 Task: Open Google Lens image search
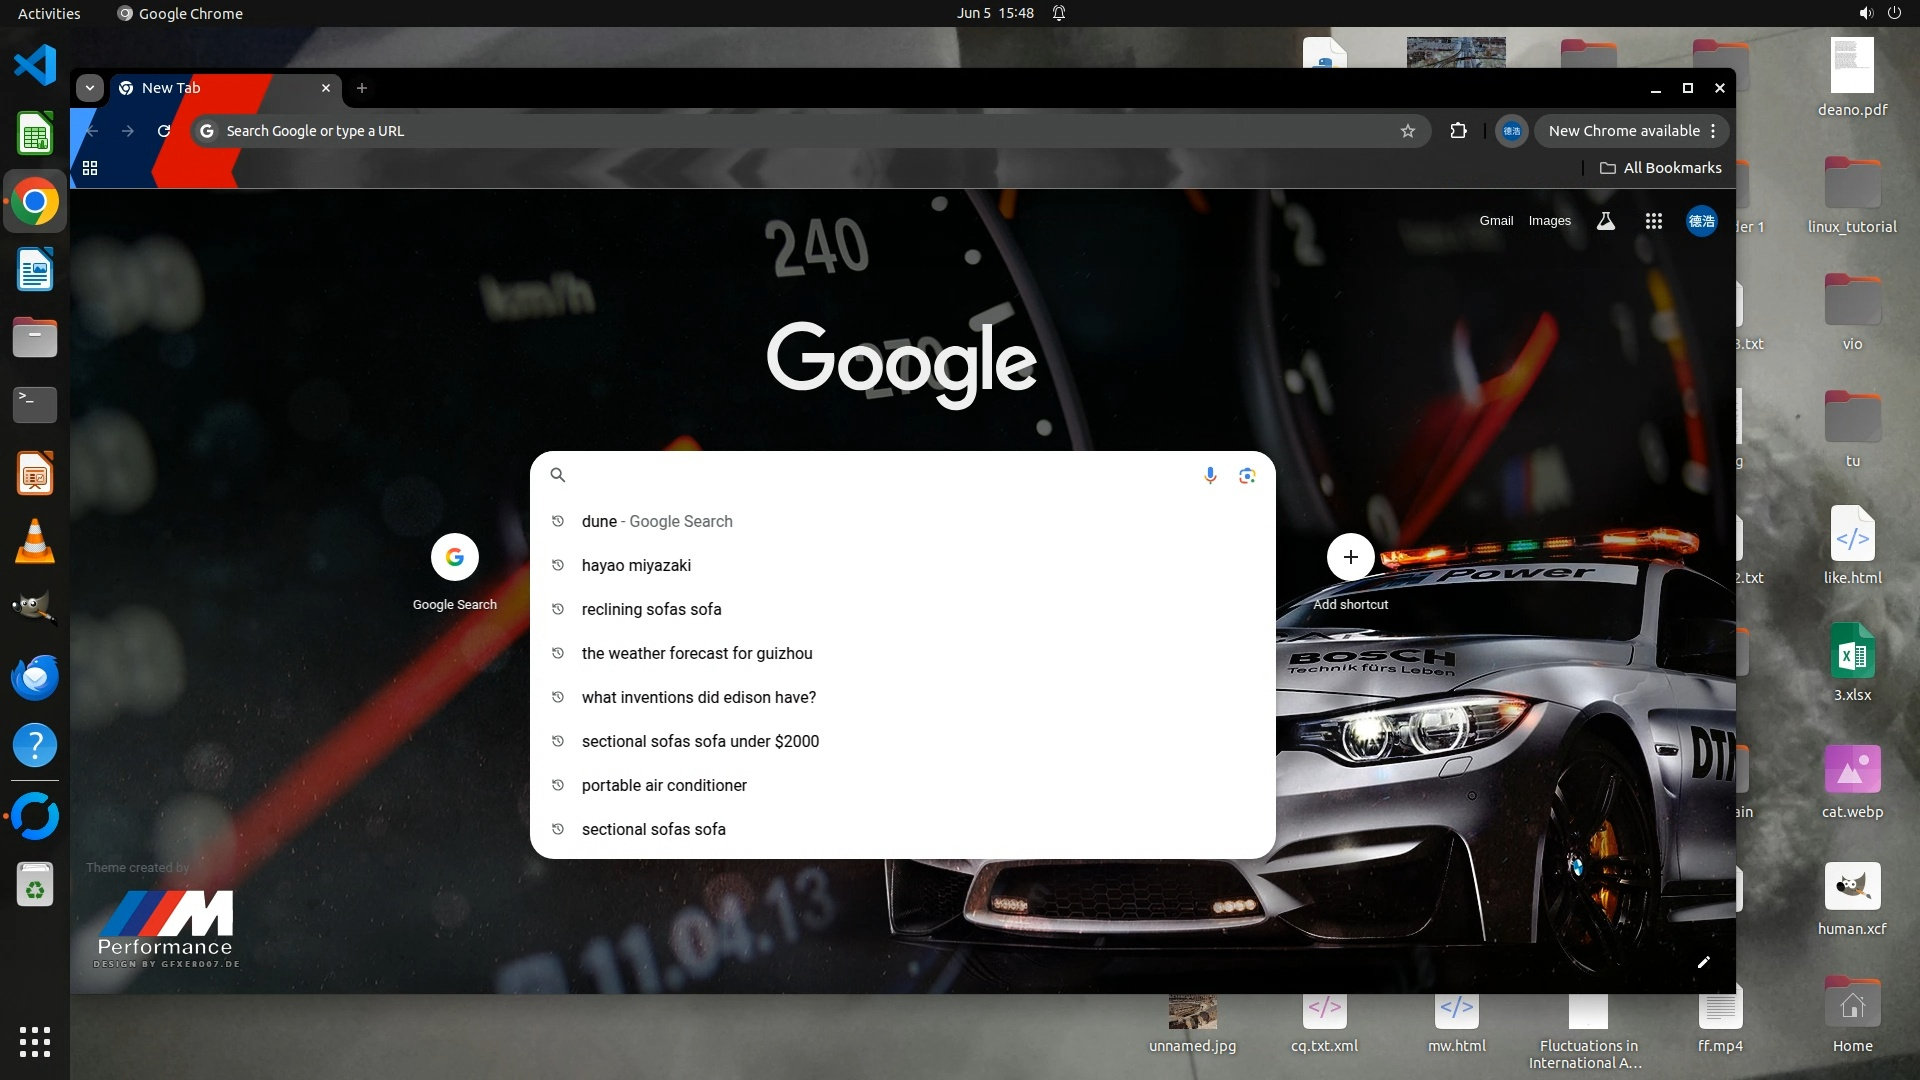pyautogui.click(x=1247, y=475)
